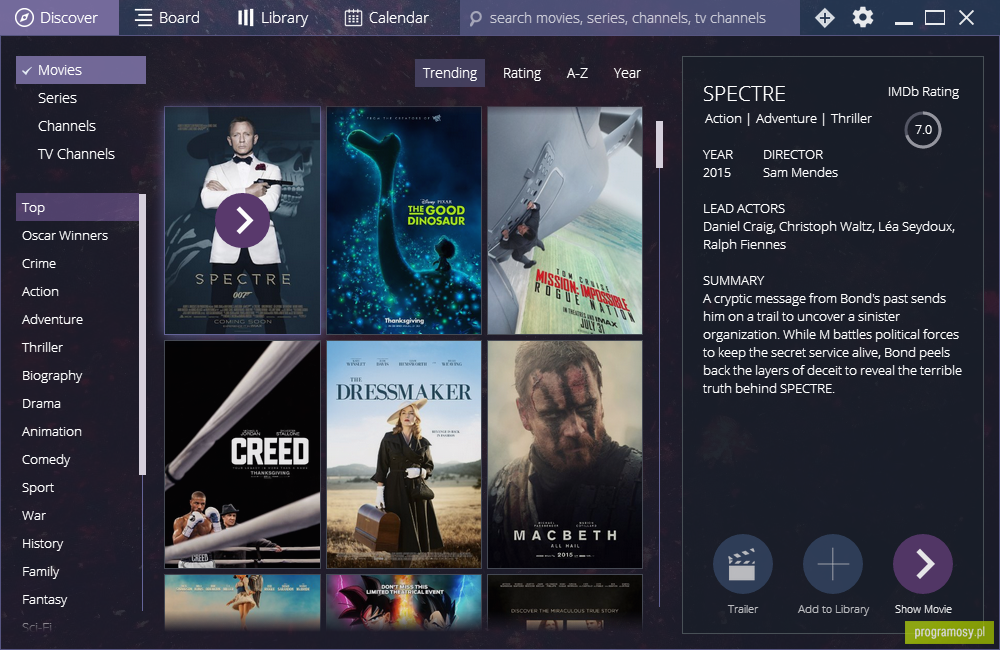Maximize the application window
This screenshot has height=650, width=1000.
[x=935, y=18]
